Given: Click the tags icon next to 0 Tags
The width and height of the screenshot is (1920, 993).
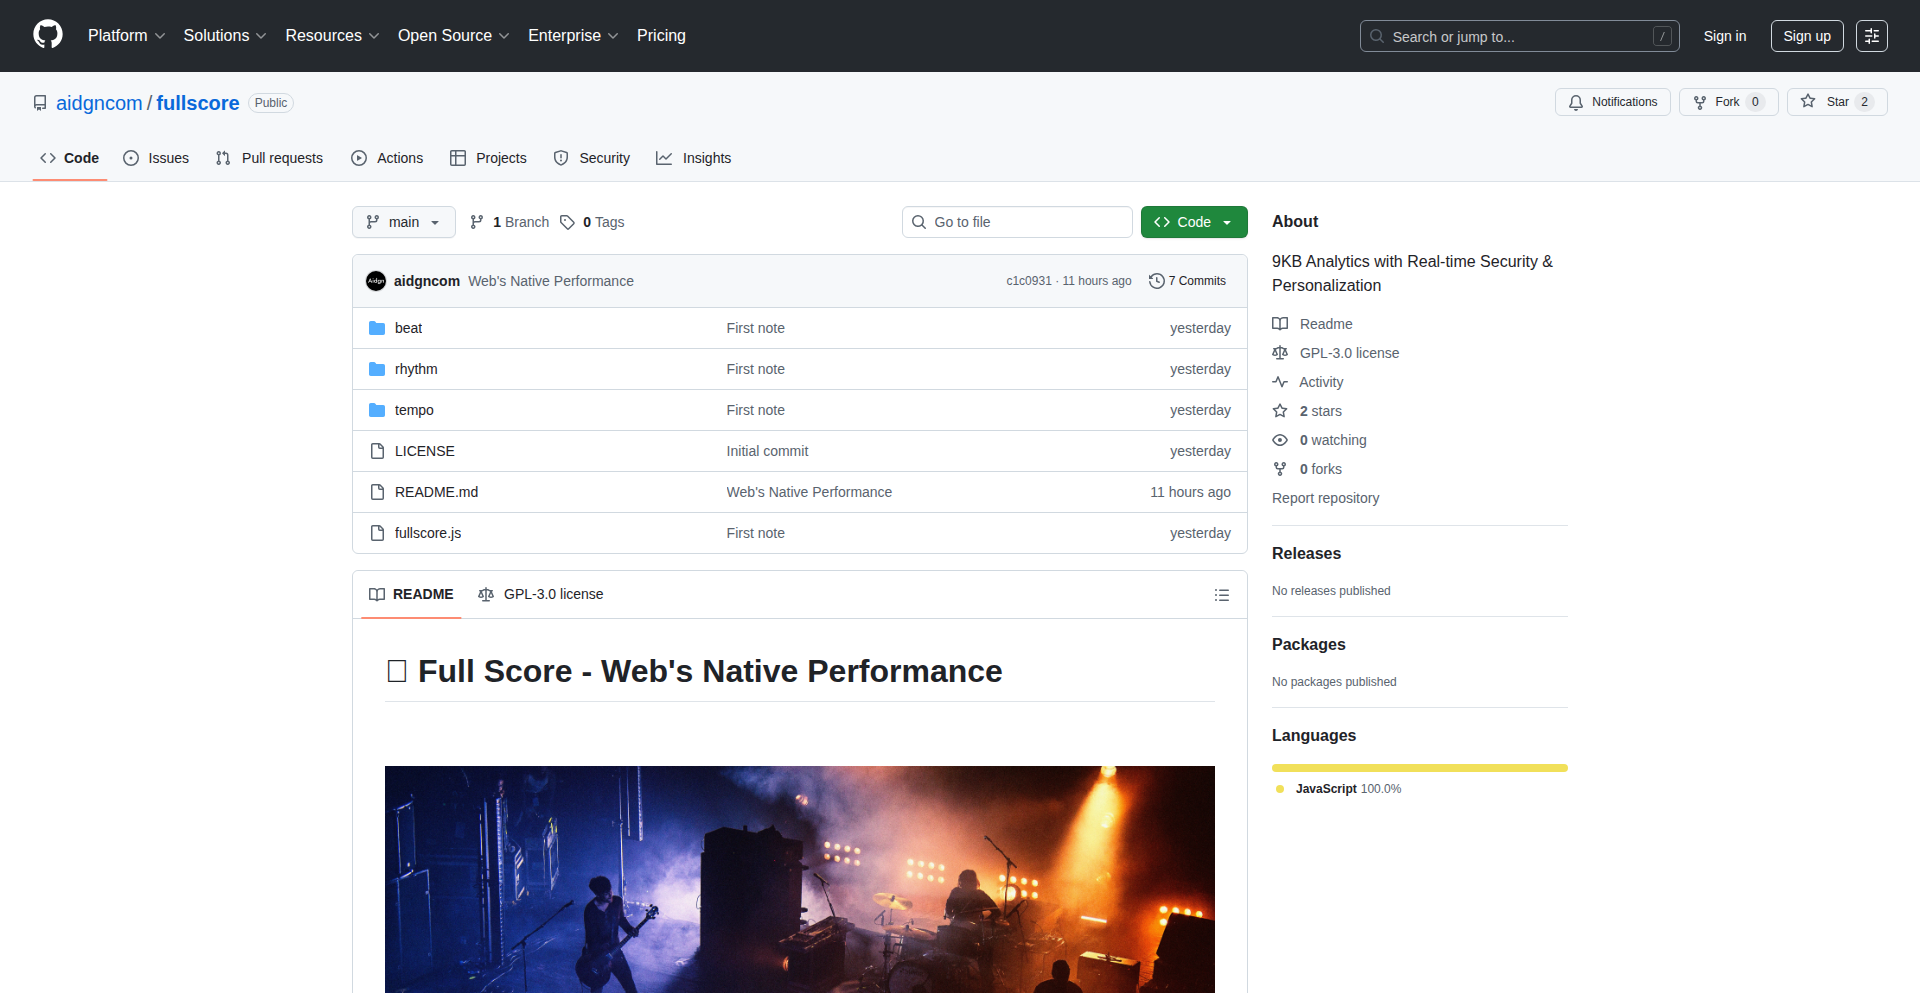Looking at the screenshot, I should click(567, 222).
